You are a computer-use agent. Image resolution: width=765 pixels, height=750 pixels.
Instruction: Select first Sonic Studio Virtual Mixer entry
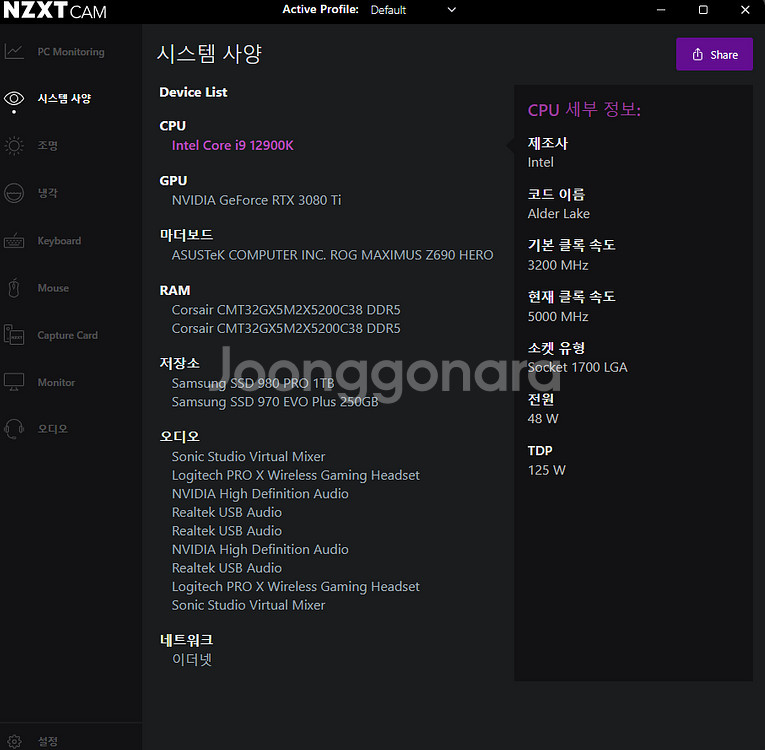coord(248,457)
